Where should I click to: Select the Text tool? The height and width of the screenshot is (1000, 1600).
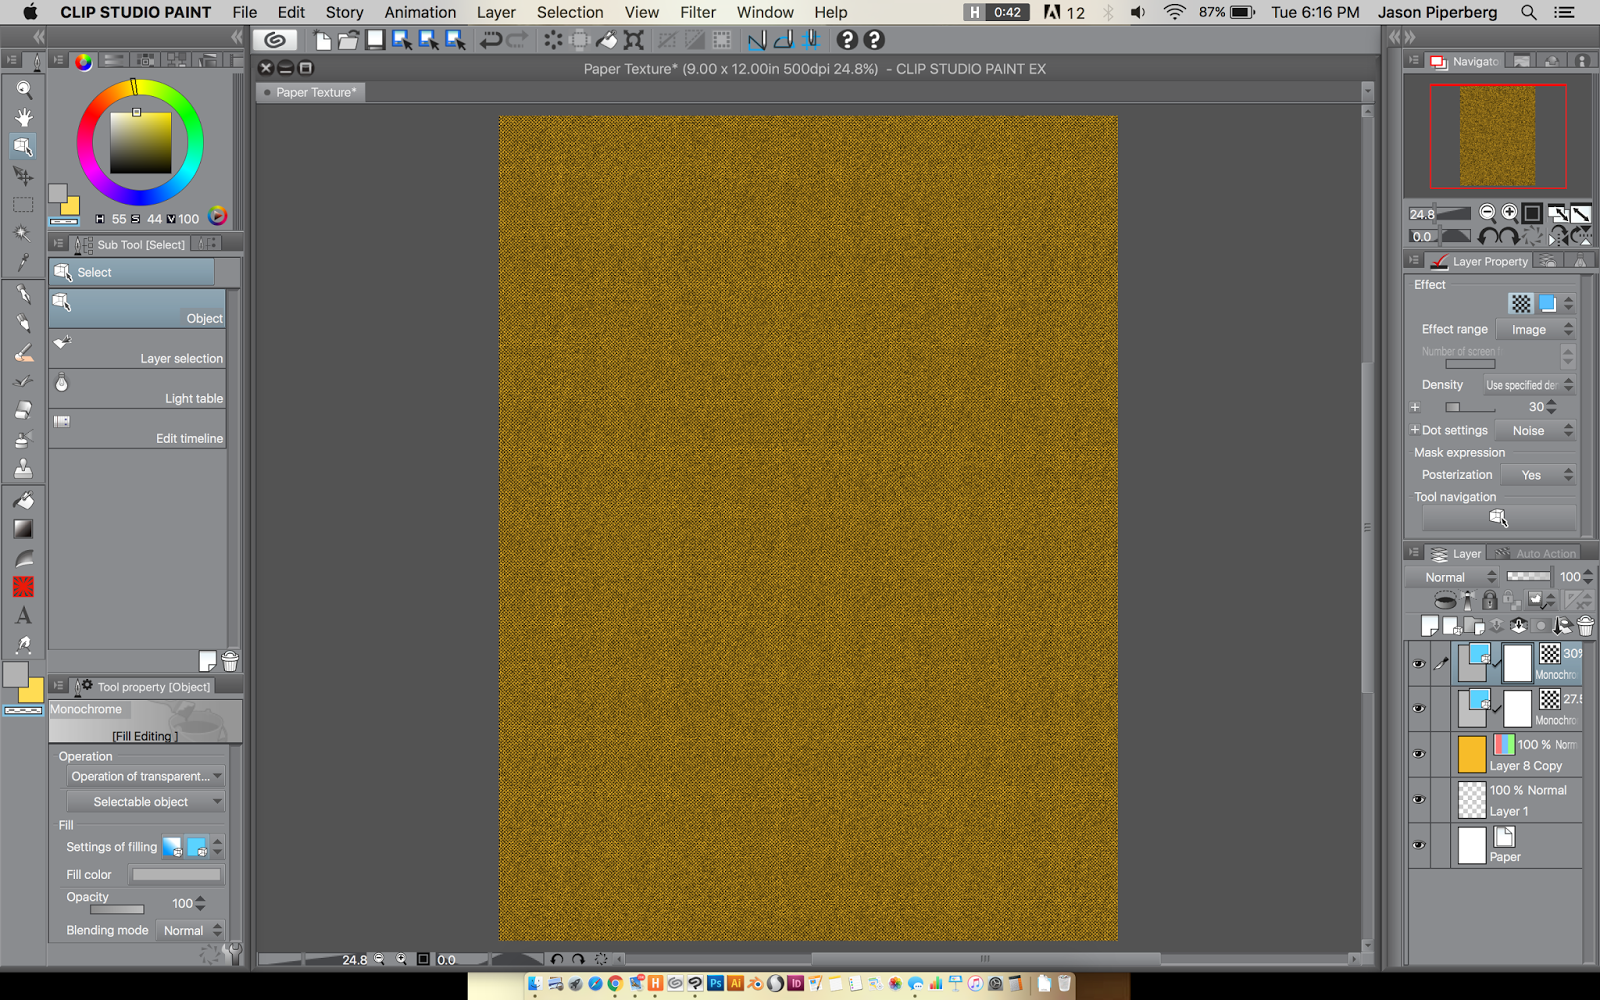click(x=22, y=615)
